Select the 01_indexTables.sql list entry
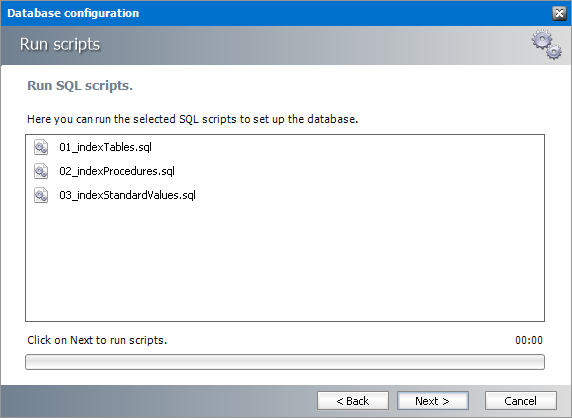The image size is (572, 418). pyautogui.click(x=105, y=147)
